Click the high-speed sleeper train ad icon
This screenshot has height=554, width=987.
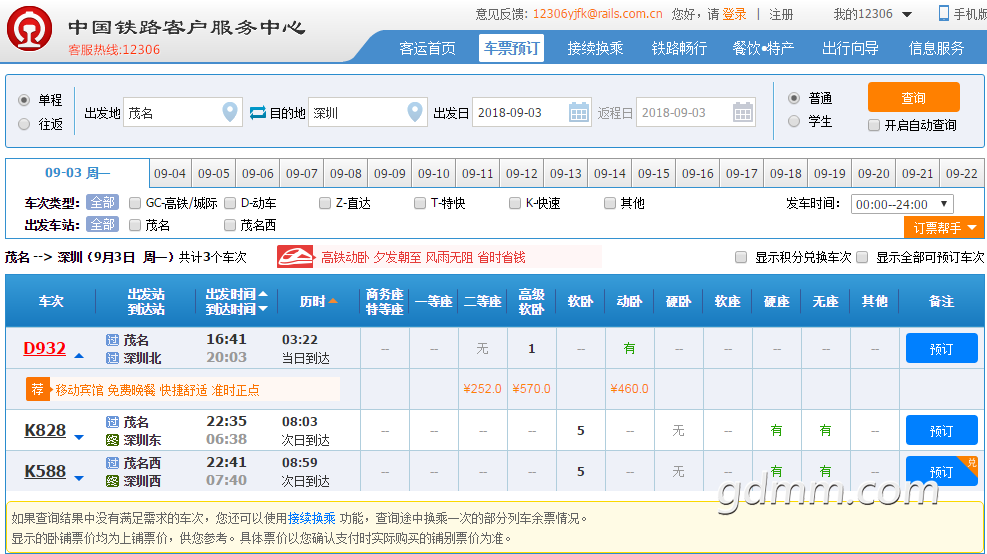295,257
